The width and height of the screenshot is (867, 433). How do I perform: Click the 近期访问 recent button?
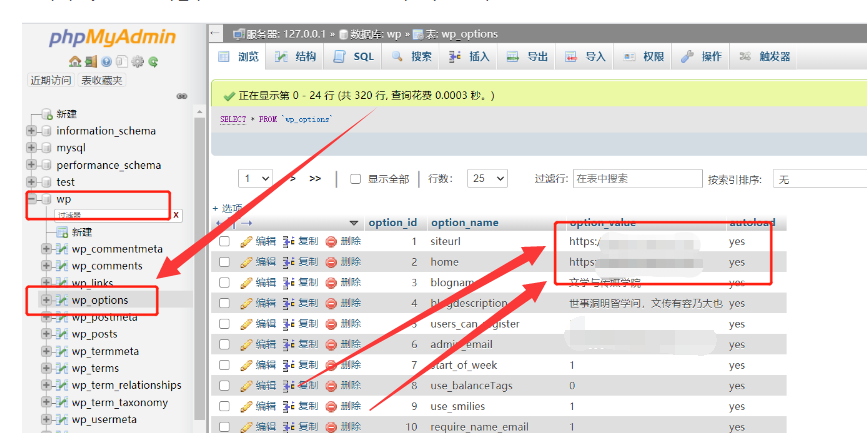[x=50, y=80]
